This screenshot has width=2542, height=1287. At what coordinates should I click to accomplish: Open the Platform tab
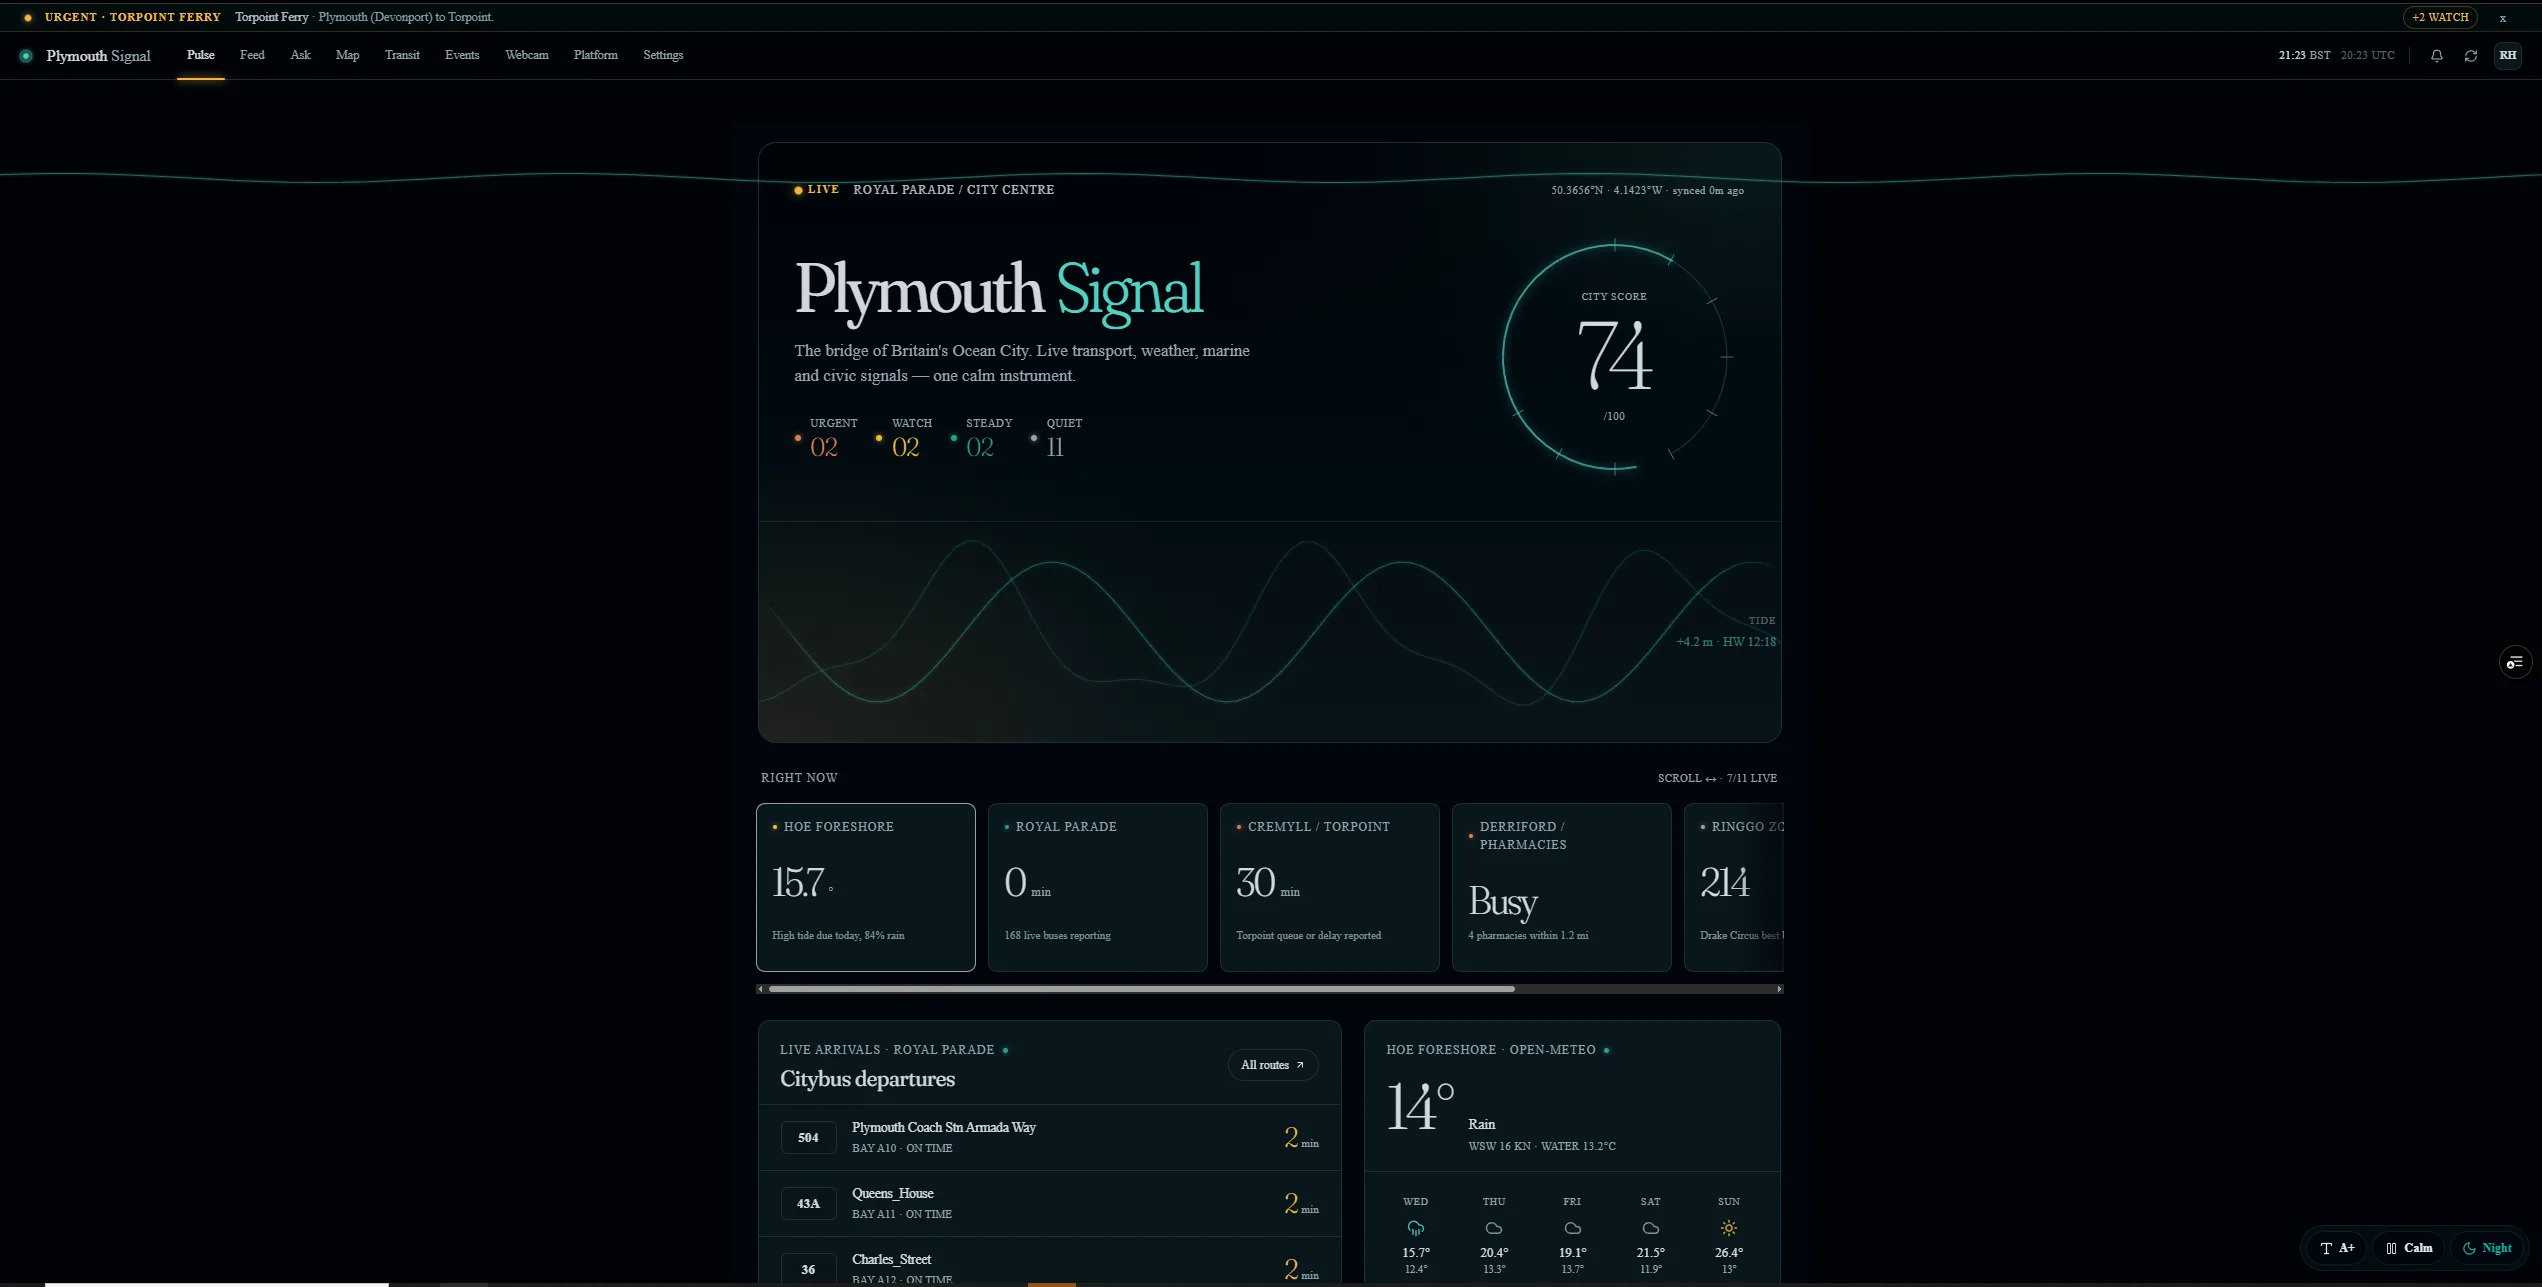(x=595, y=55)
